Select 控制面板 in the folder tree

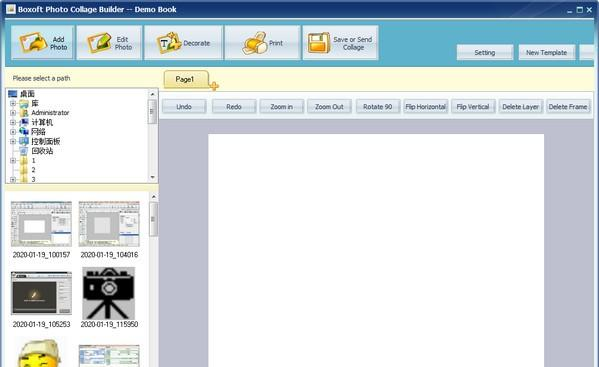coord(40,141)
